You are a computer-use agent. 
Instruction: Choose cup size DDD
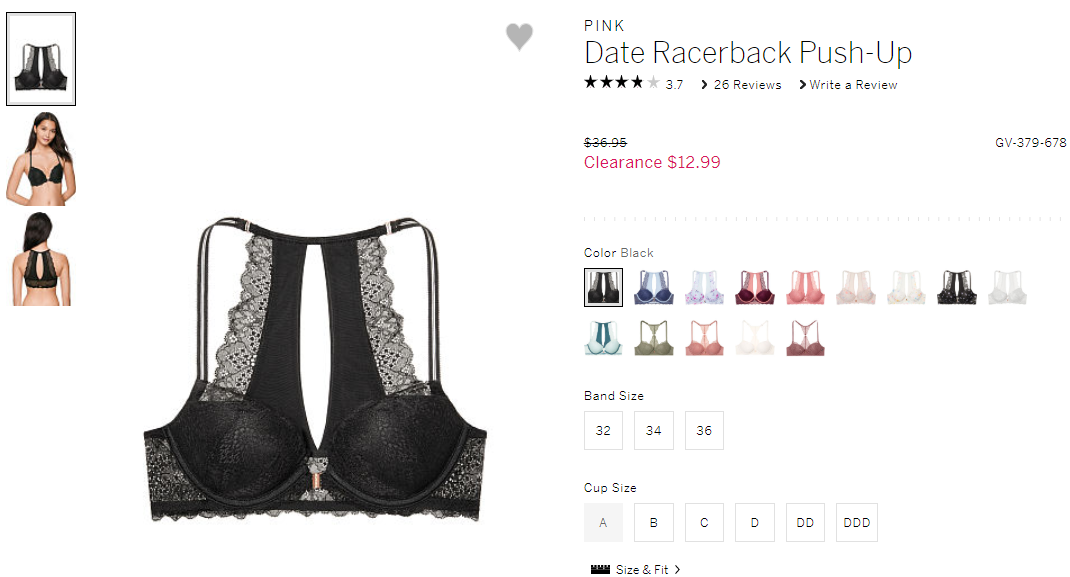coord(857,522)
